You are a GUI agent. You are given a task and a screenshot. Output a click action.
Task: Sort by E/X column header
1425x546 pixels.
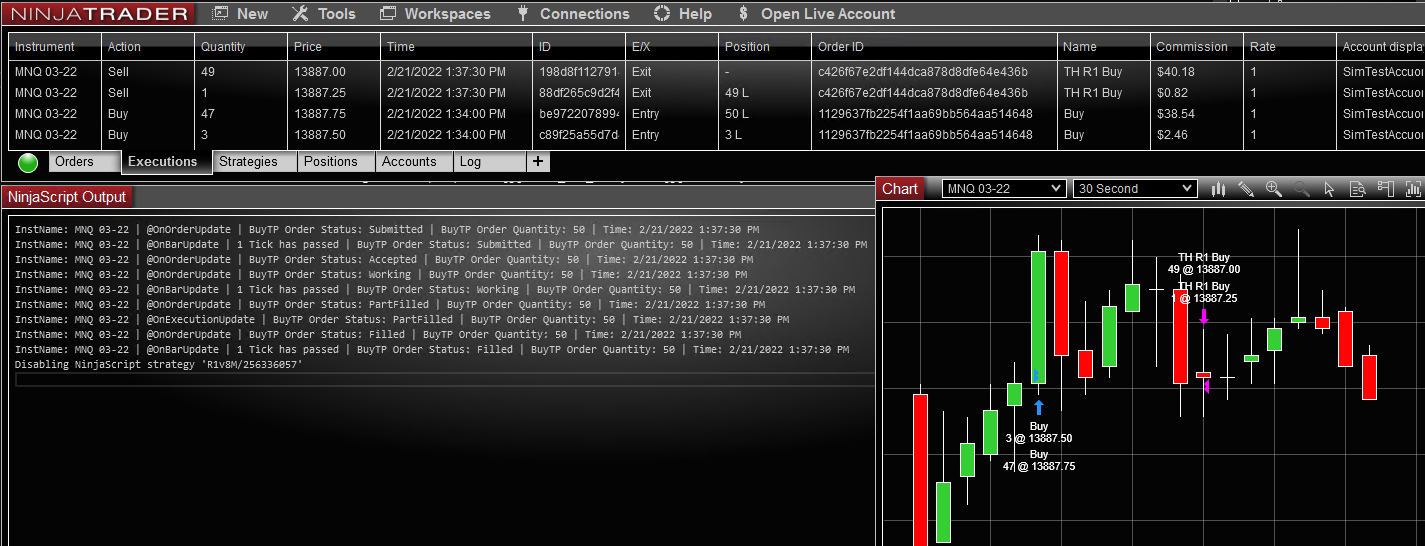(x=672, y=47)
